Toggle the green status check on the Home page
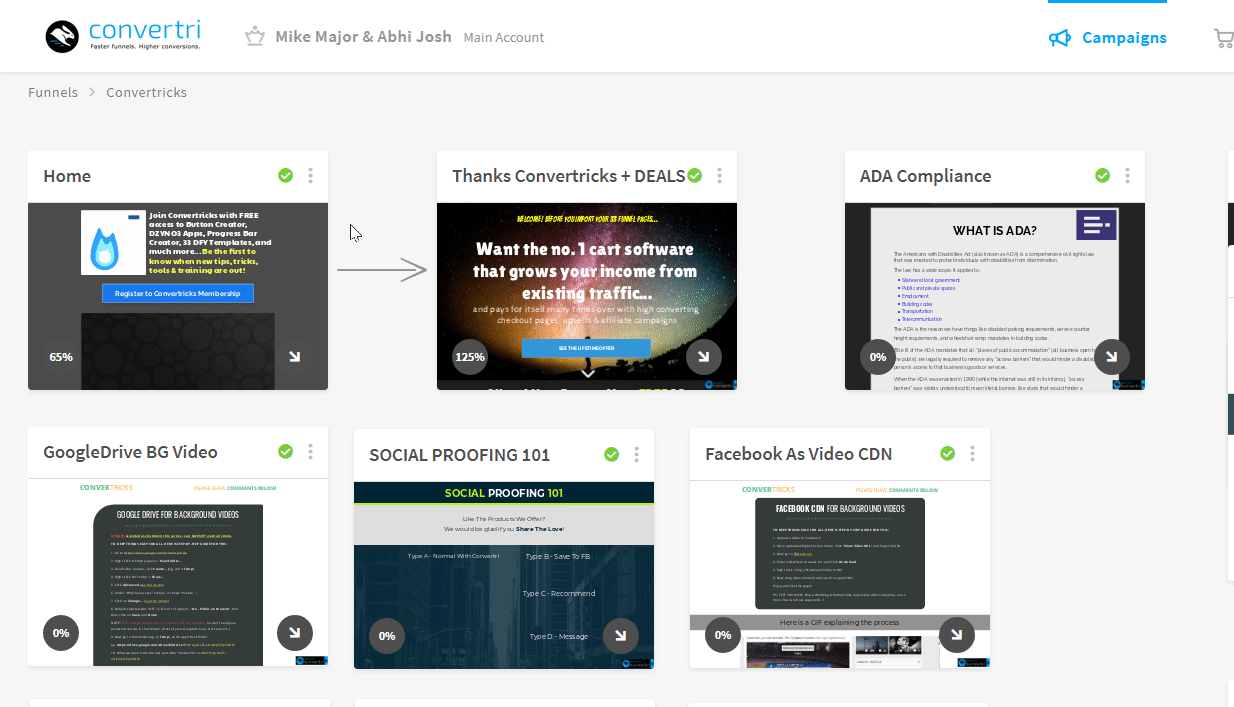 coord(285,174)
